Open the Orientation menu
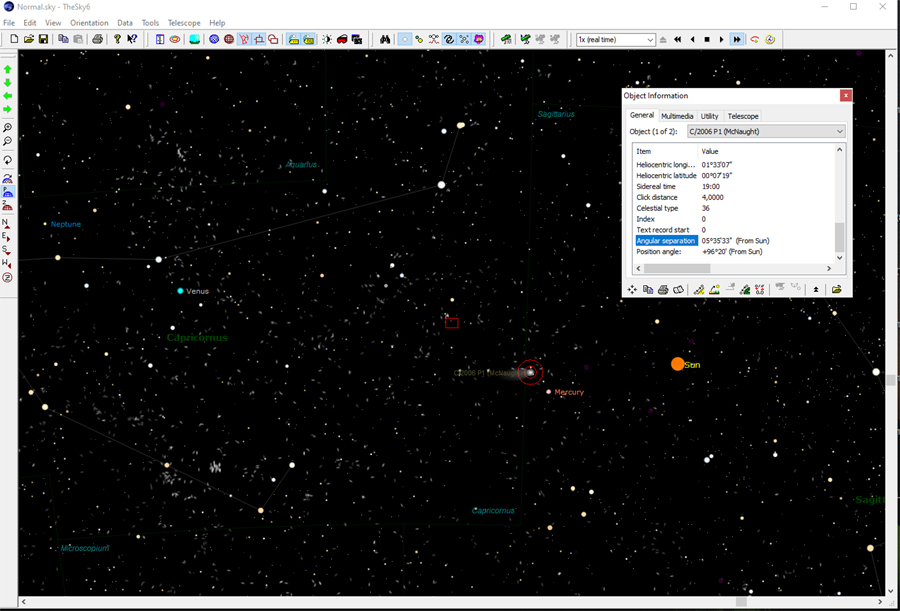This screenshot has width=900, height=611. pos(89,23)
